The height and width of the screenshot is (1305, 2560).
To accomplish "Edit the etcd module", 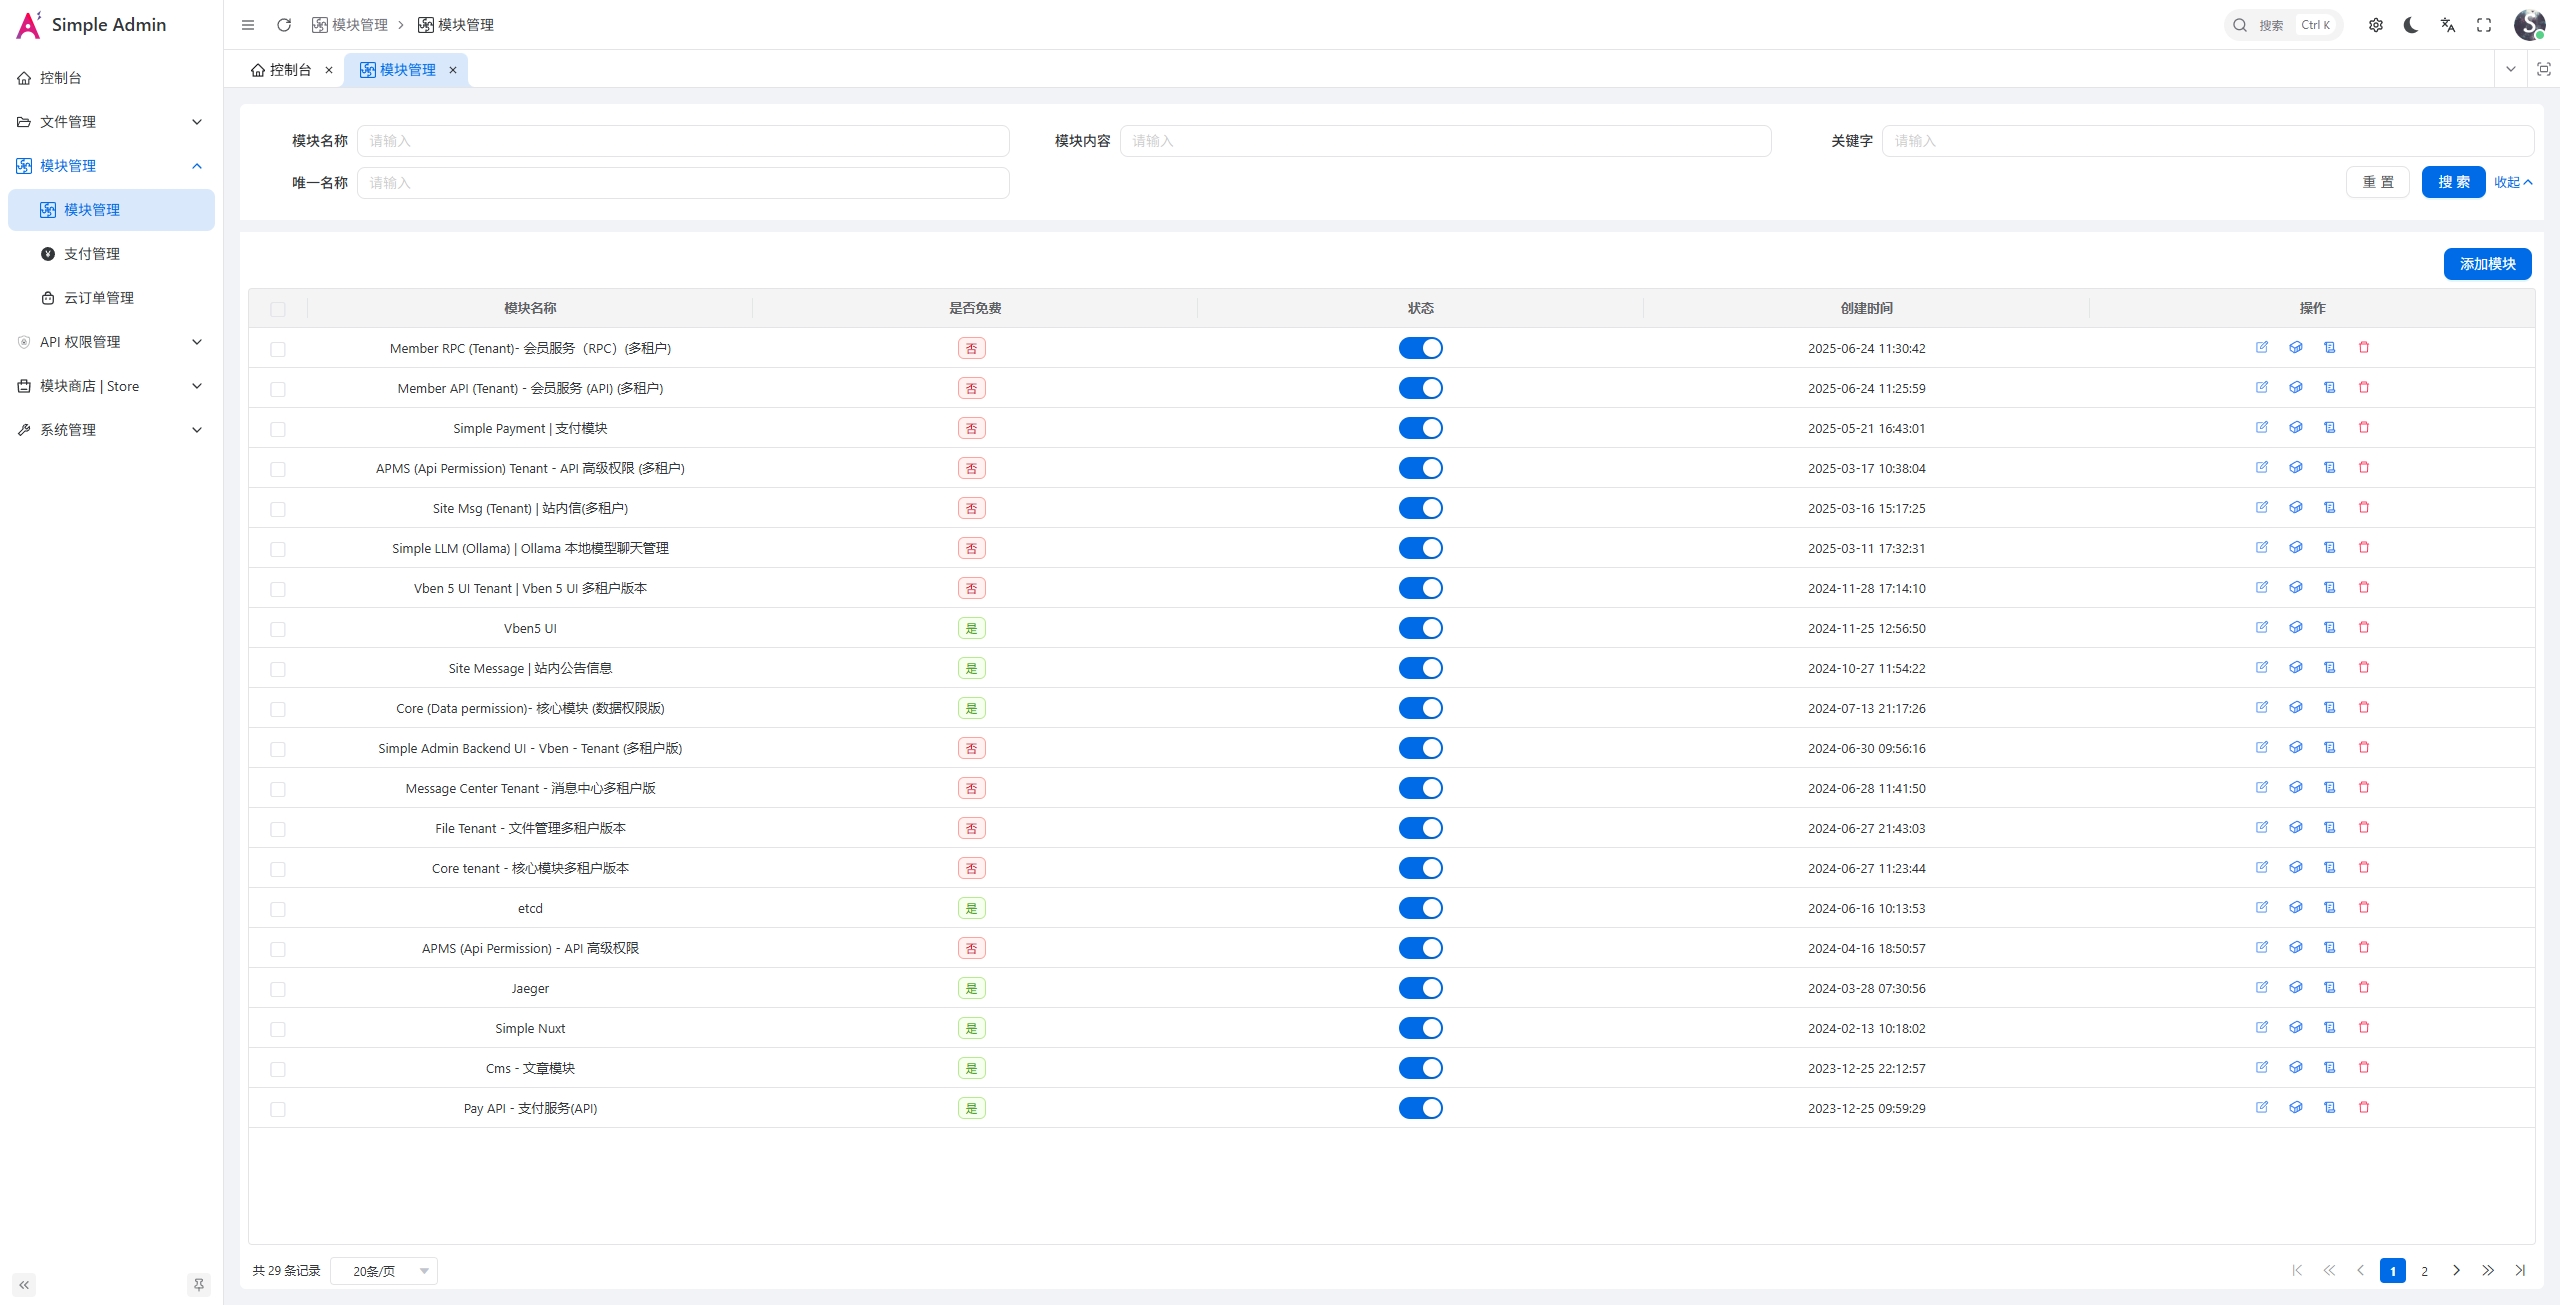I will coord(2262,907).
